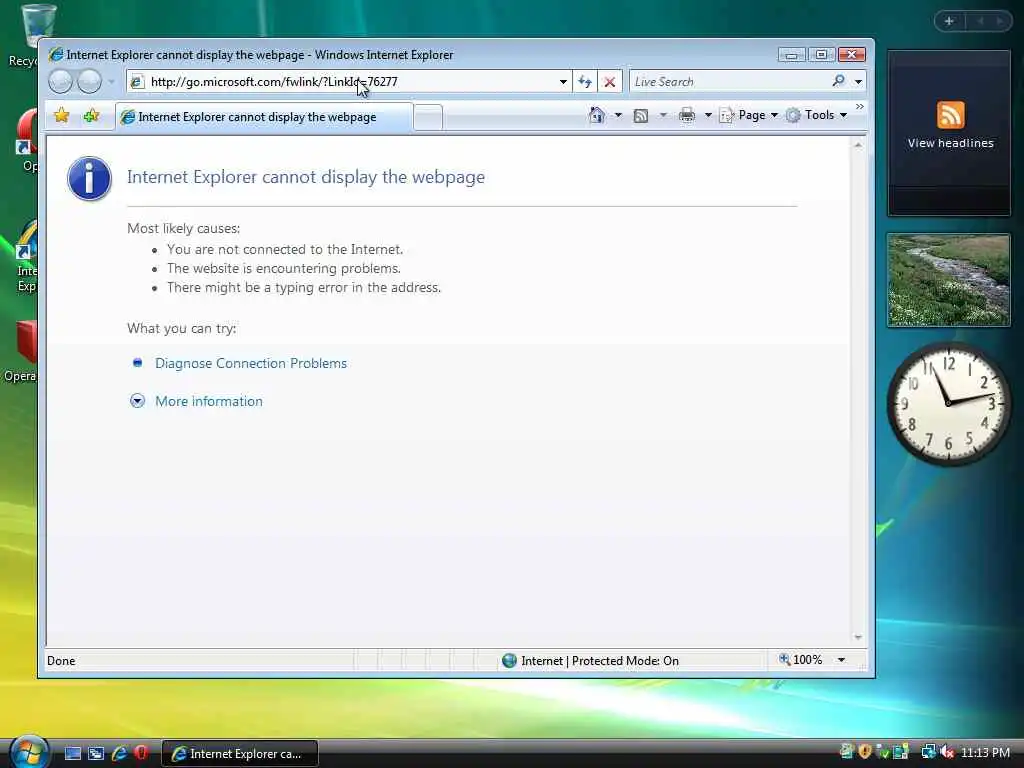This screenshot has height=768, width=1024.
Task: Maximize the Internet Explorer window
Action: [822, 55]
